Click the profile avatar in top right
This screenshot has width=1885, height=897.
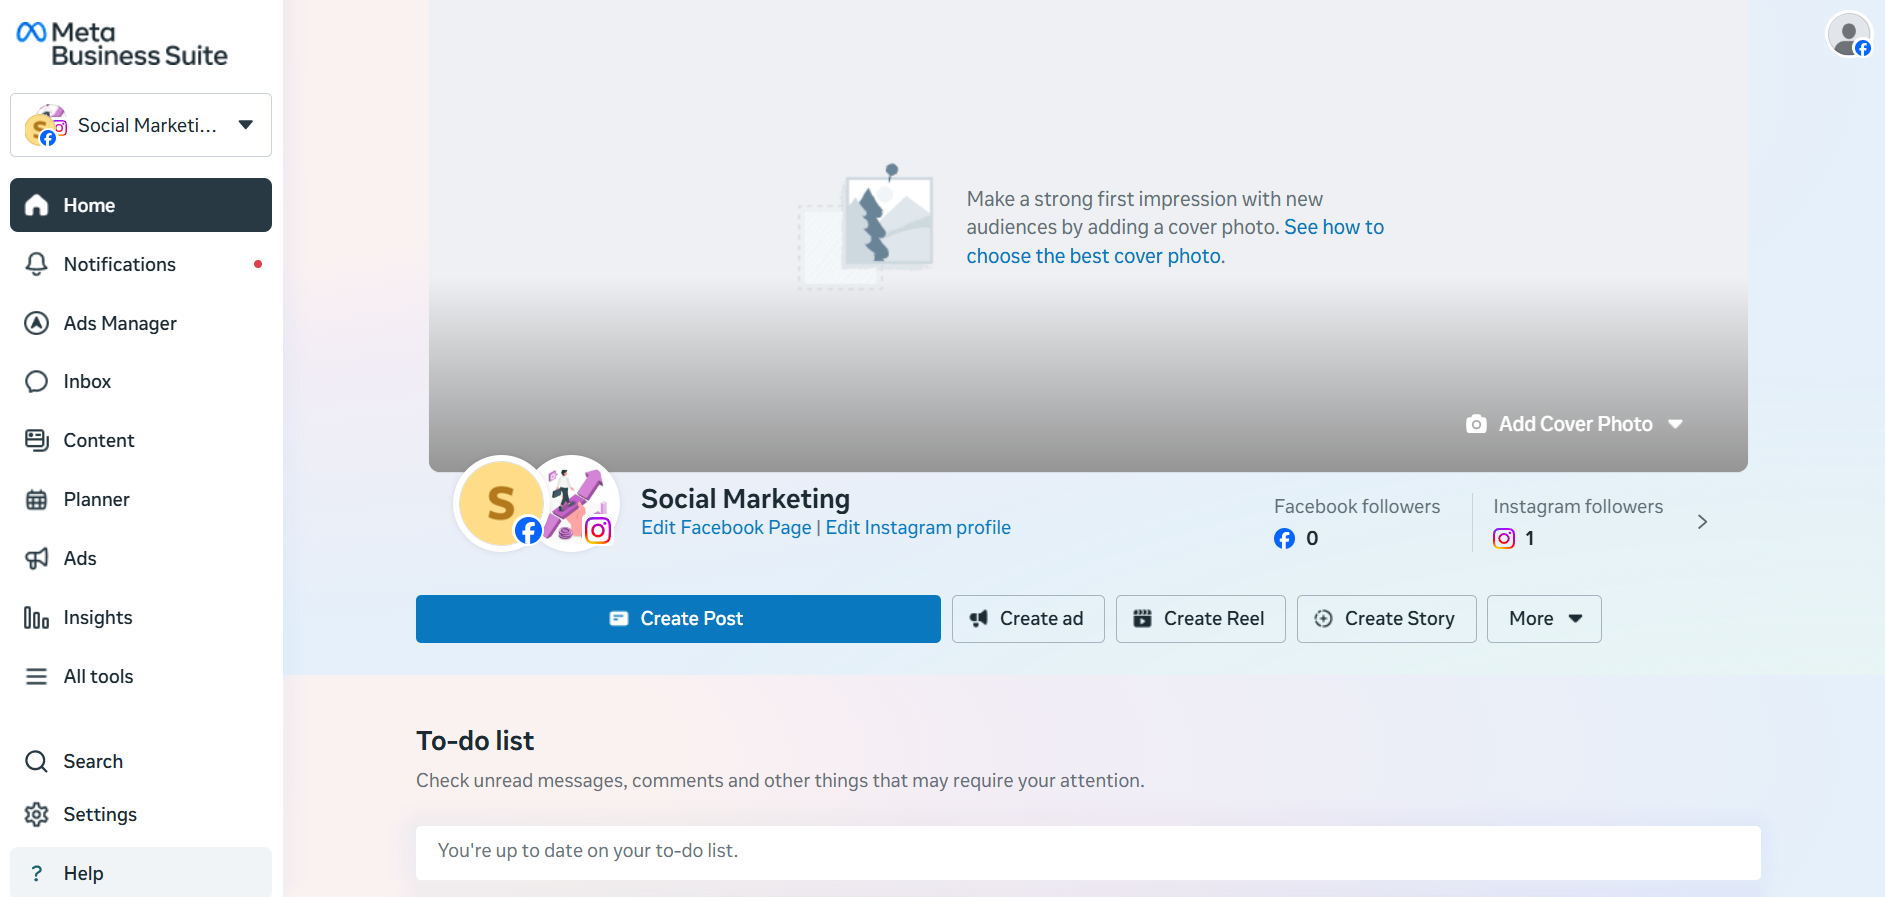point(1849,34)
